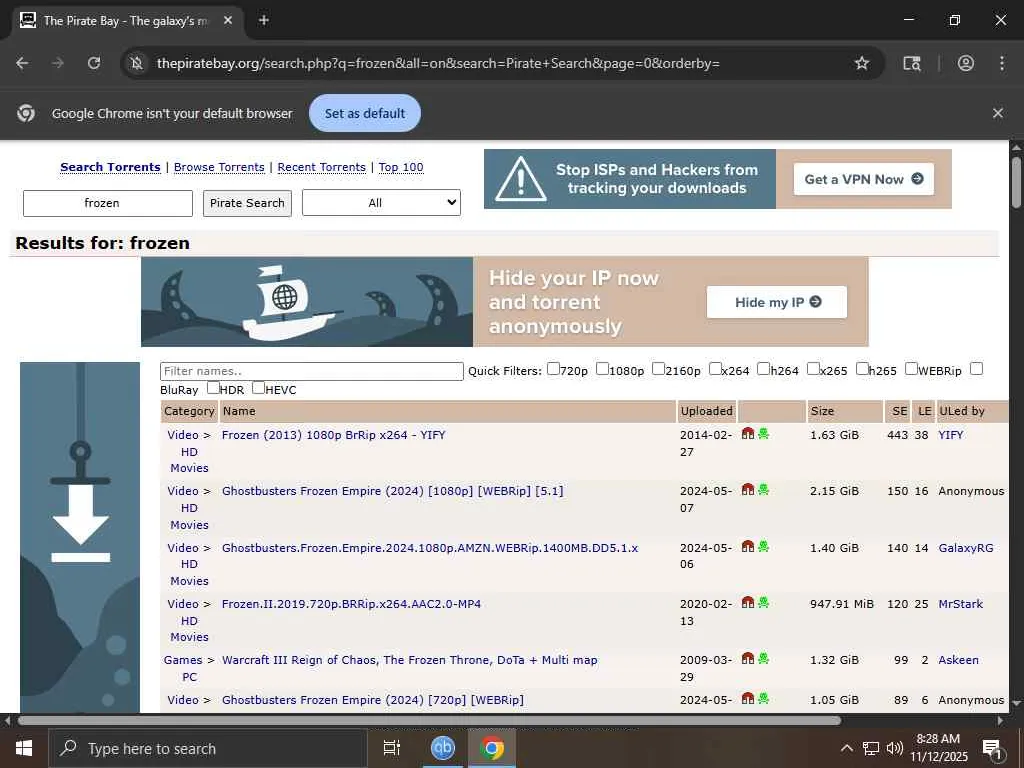
Task: Click the address bar URL
Action: (438, 63)
